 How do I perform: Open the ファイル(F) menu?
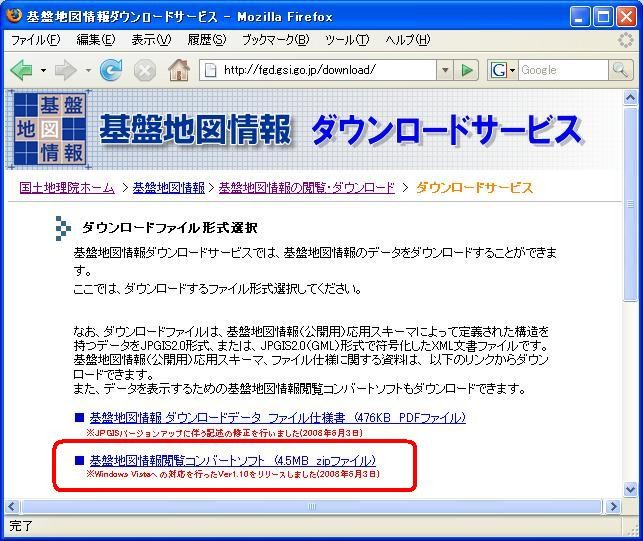pos(36,40)
